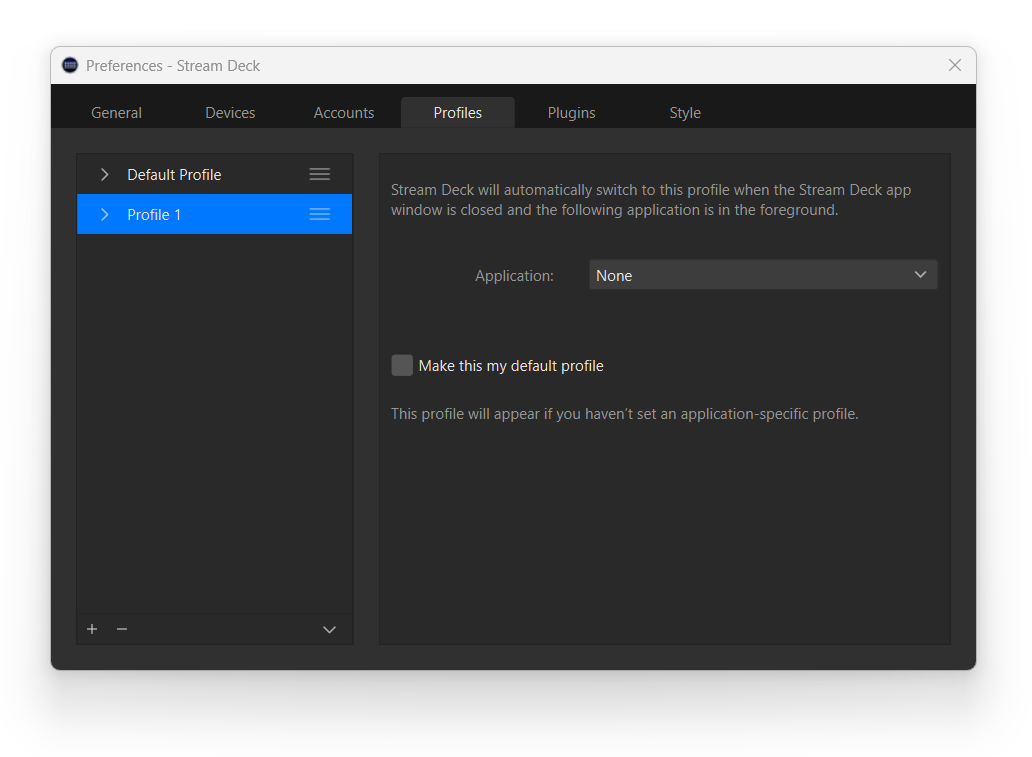Select the Default Profile row

215,174
